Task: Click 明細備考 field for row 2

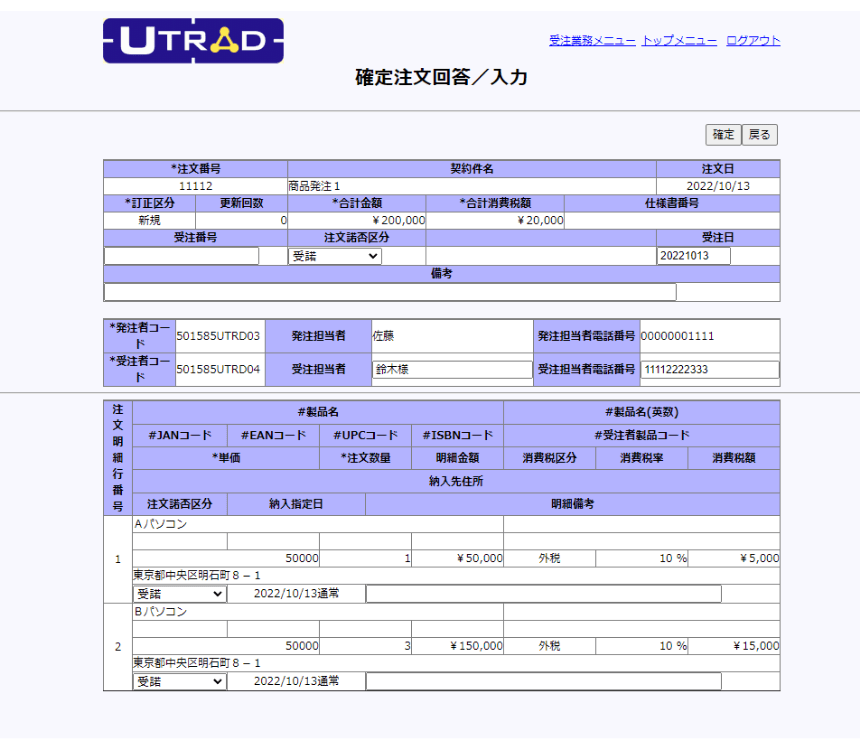Action: (544, 681)
